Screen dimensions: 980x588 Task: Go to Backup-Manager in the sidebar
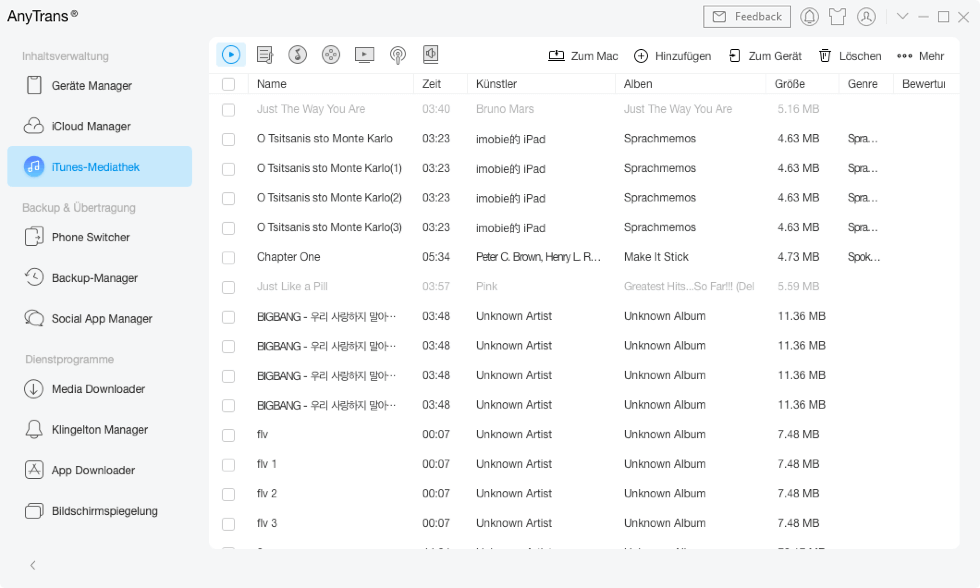(x=94, y=278)
